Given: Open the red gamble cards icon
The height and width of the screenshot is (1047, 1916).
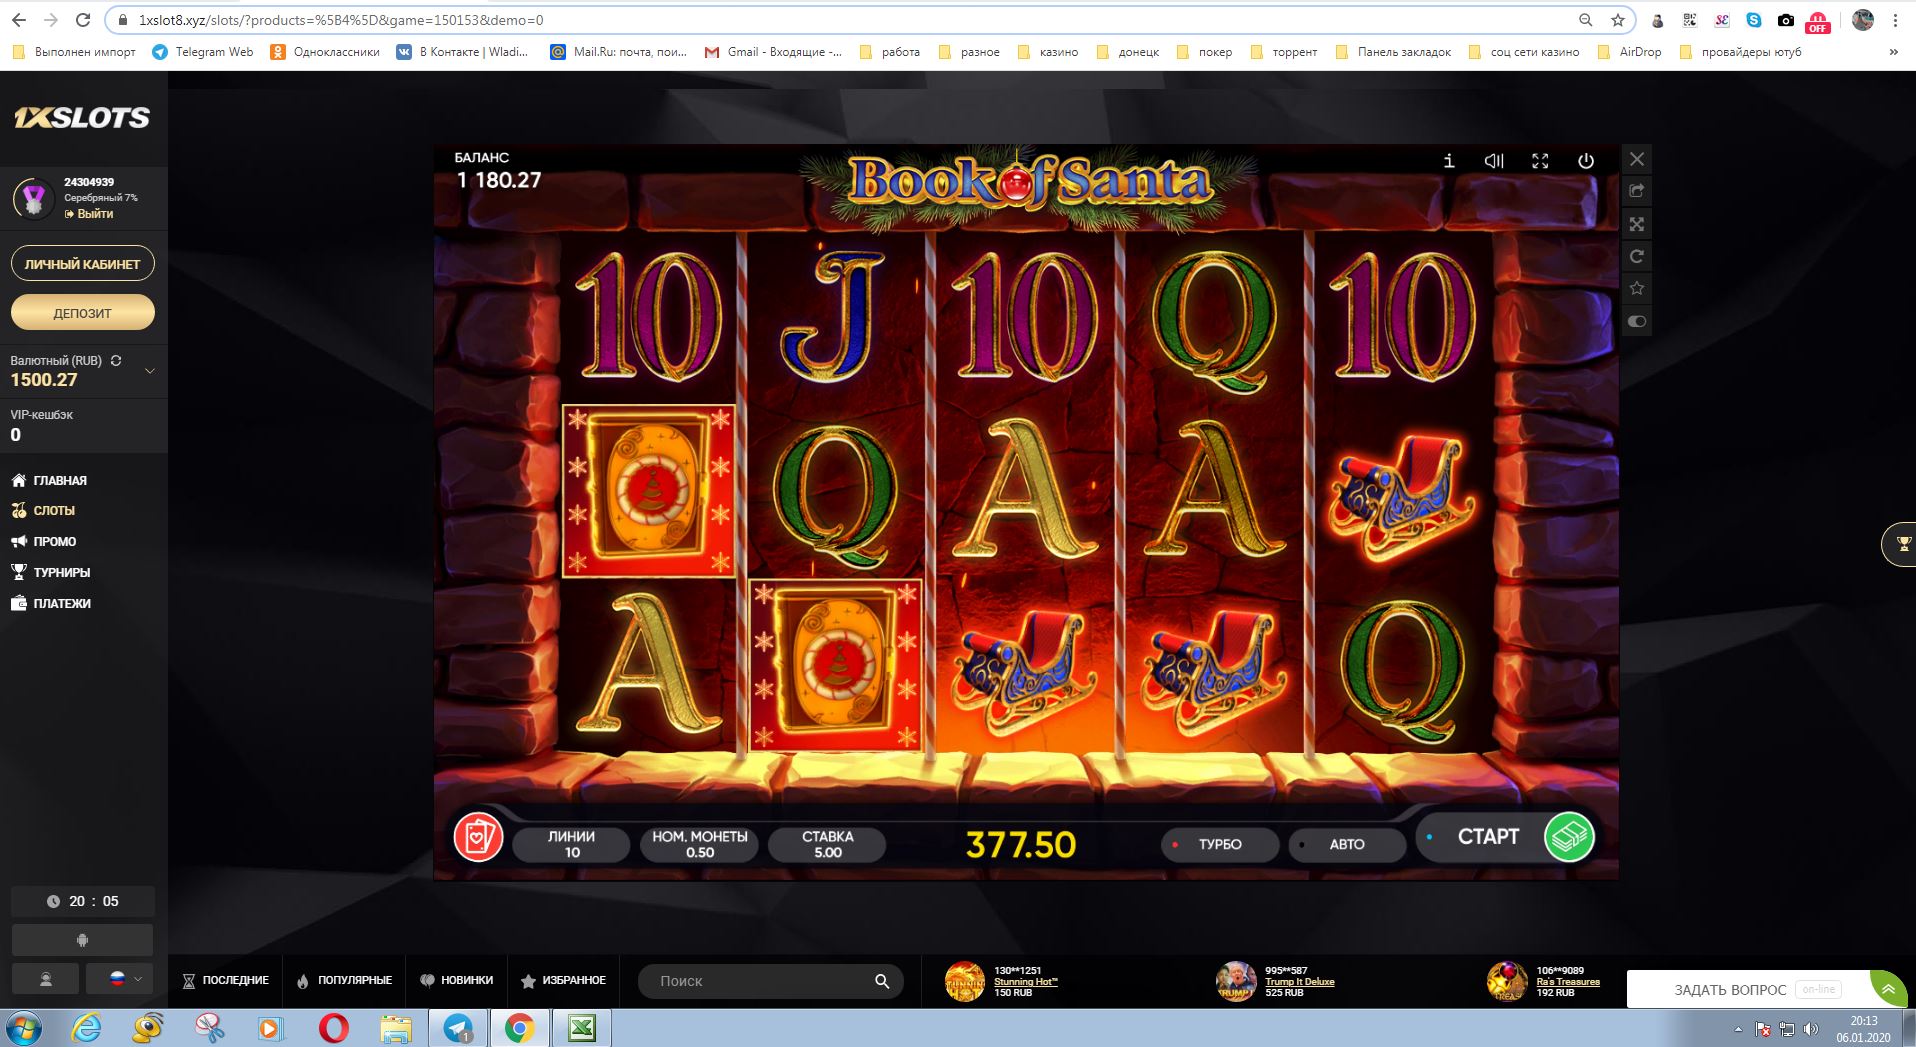Looking at the screenshot, I should click(x=478, y=837).
